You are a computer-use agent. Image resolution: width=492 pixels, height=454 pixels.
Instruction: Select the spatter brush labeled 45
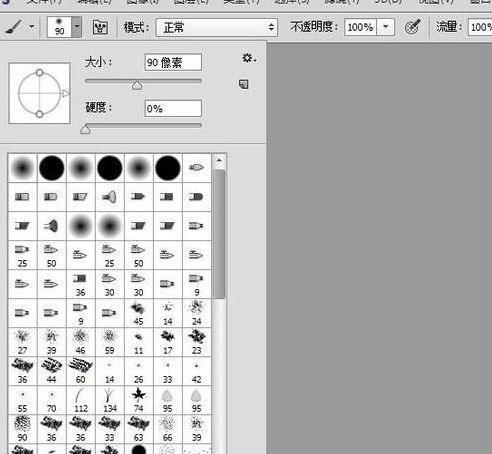point(139,313)
